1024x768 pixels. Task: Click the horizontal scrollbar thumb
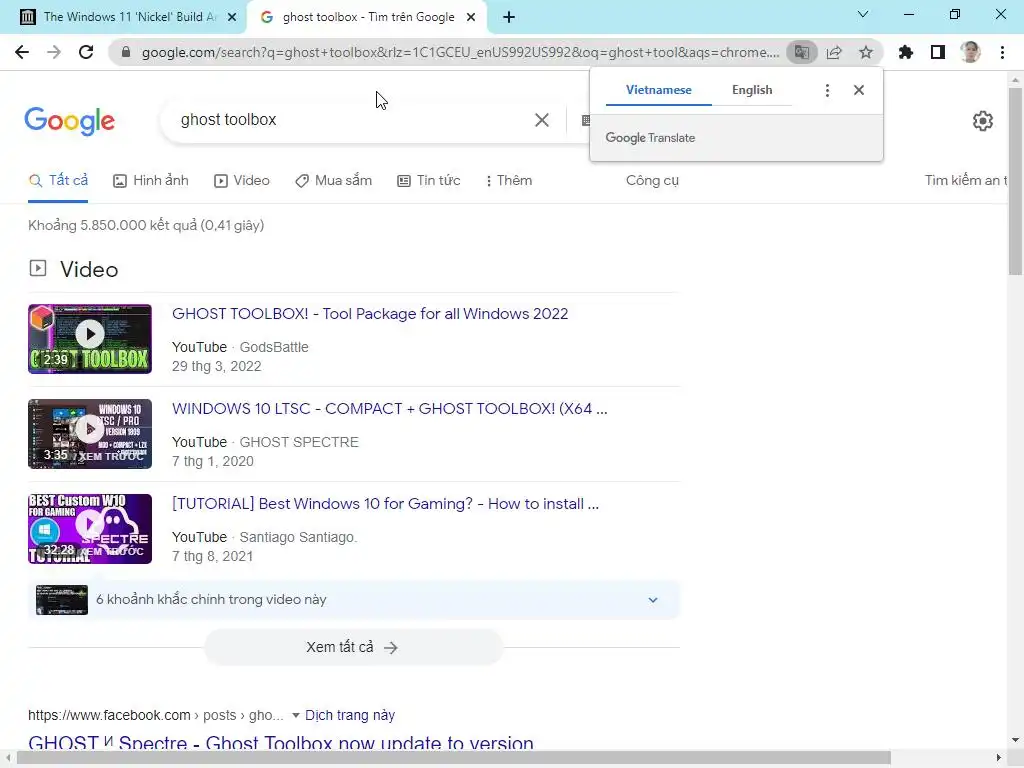(x=454, y=758)
